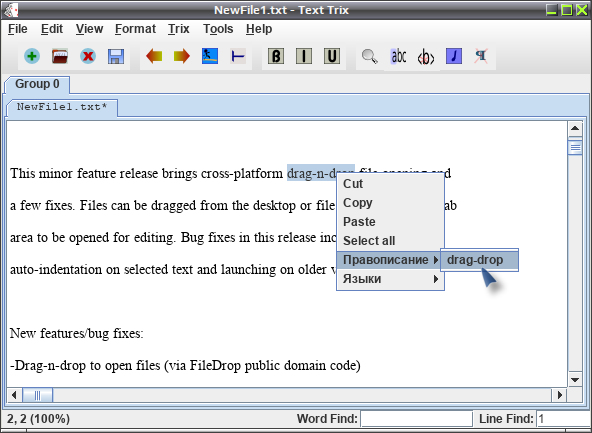Screen dimensions: 592x433
Task: Go back with the left arrow icon
Action: pyautogui.click(x=154, y=56)
